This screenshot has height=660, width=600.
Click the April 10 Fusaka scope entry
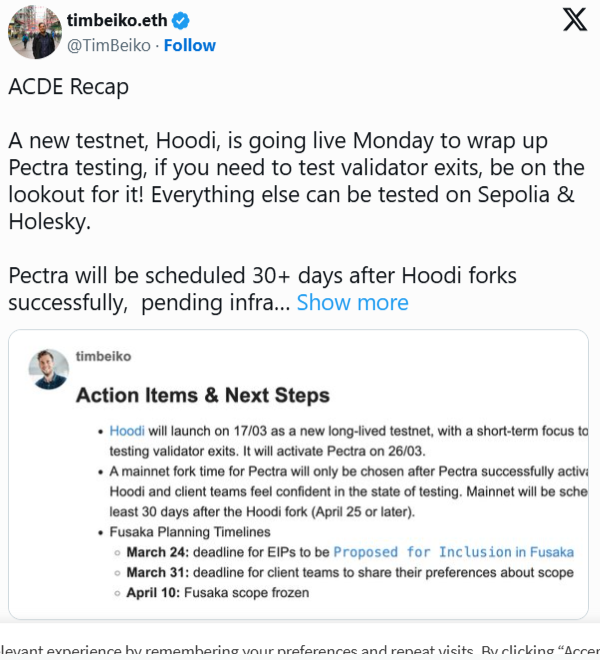pos(218,593)
